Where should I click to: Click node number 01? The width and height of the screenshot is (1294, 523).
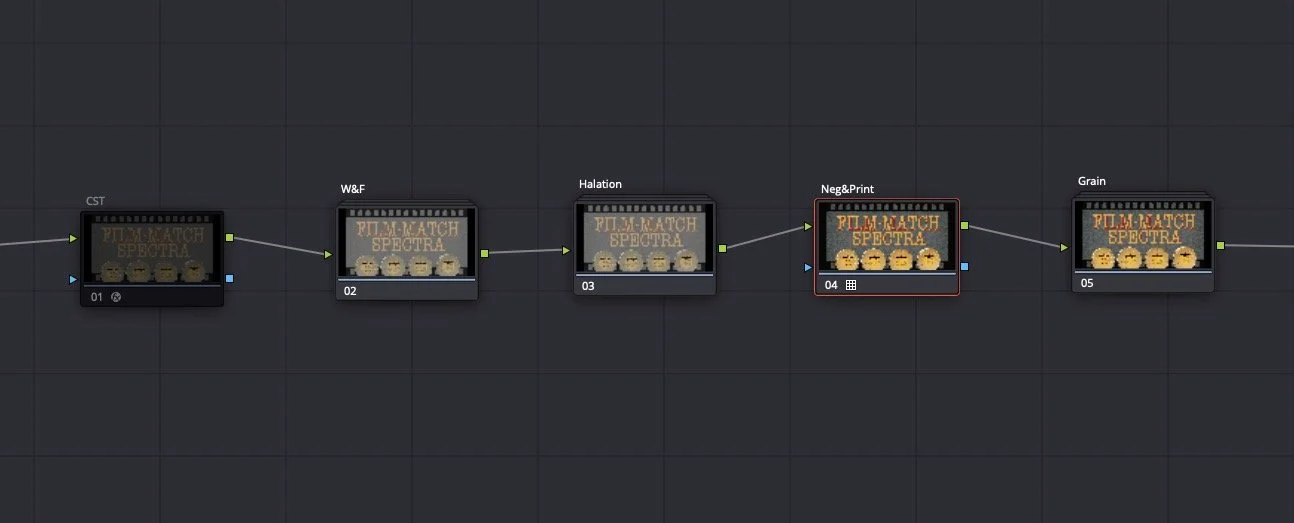tap(97, 297)
